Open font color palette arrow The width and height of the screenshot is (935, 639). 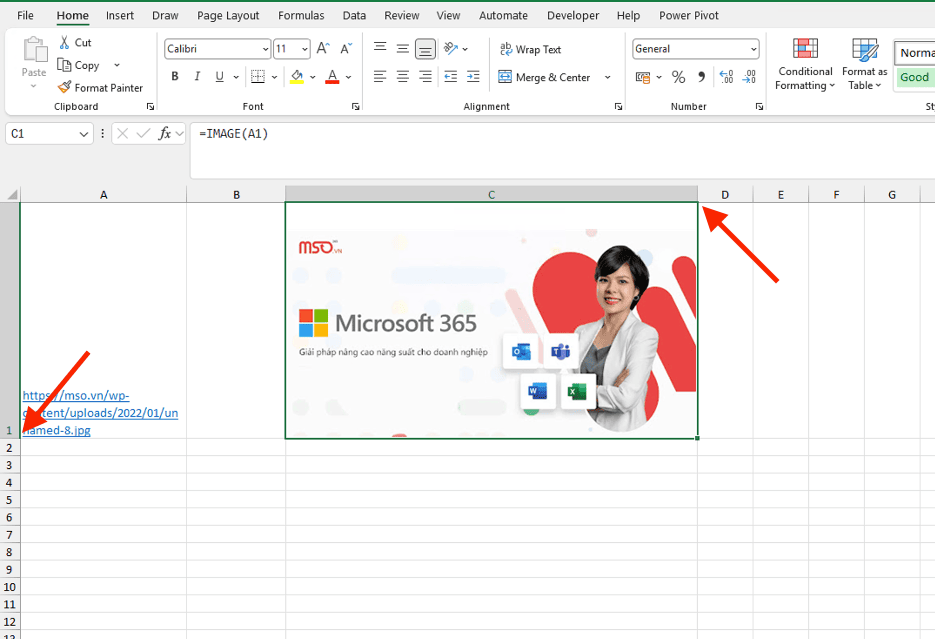(x=348, y=77)
